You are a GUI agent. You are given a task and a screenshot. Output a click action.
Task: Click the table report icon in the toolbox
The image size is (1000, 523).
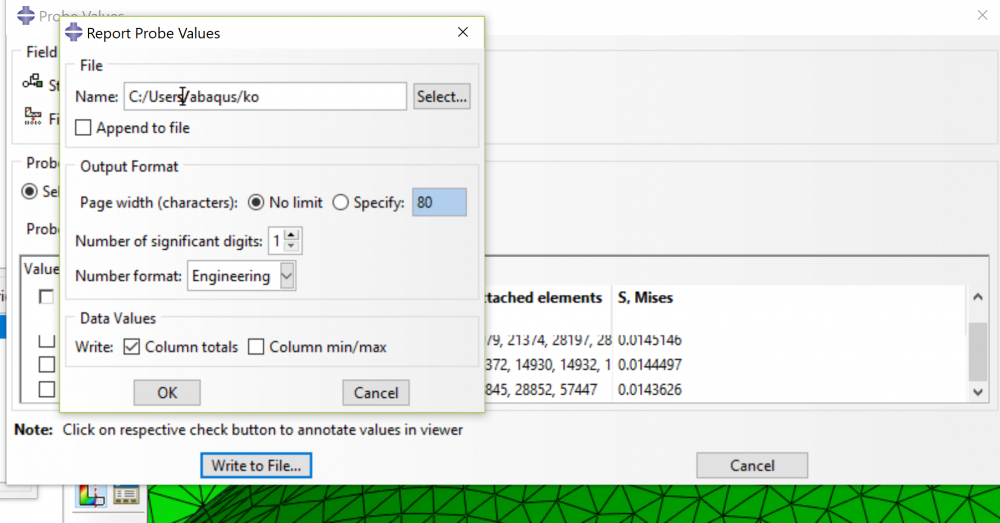(x=126, y=495)
